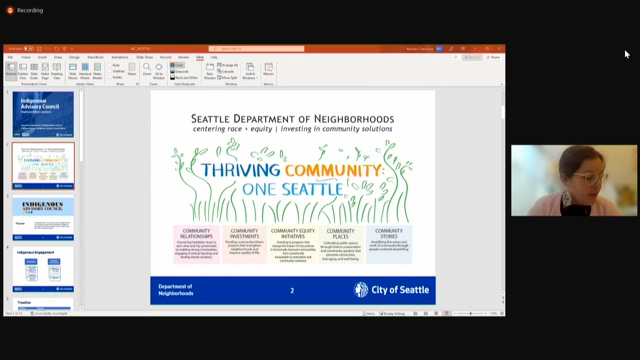Open the File menu tab

(x=10, y=58)
